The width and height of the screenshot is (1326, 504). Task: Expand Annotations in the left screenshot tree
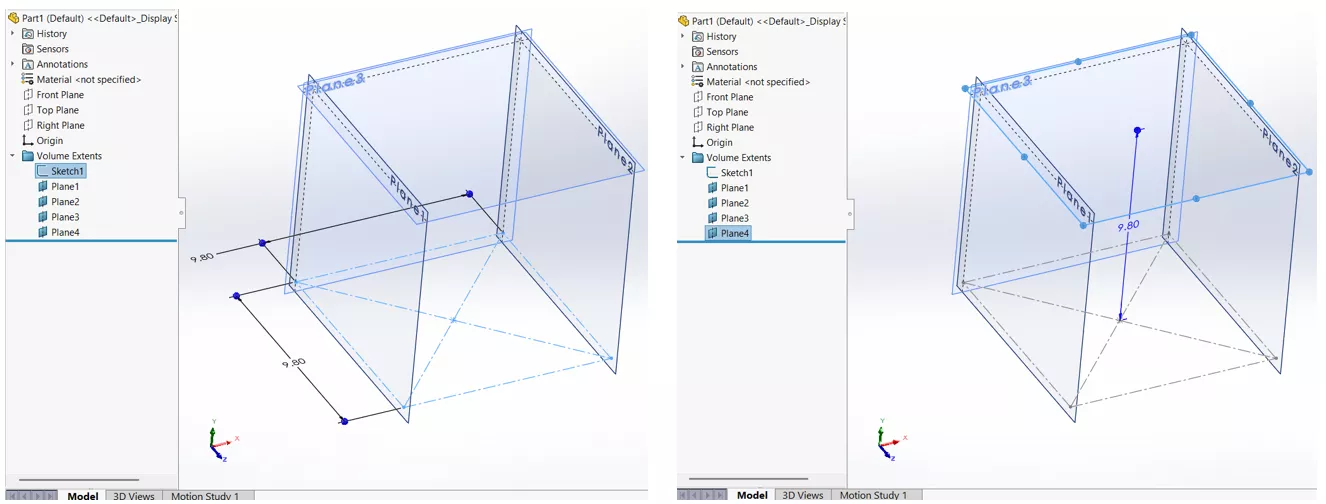point(13,65)
